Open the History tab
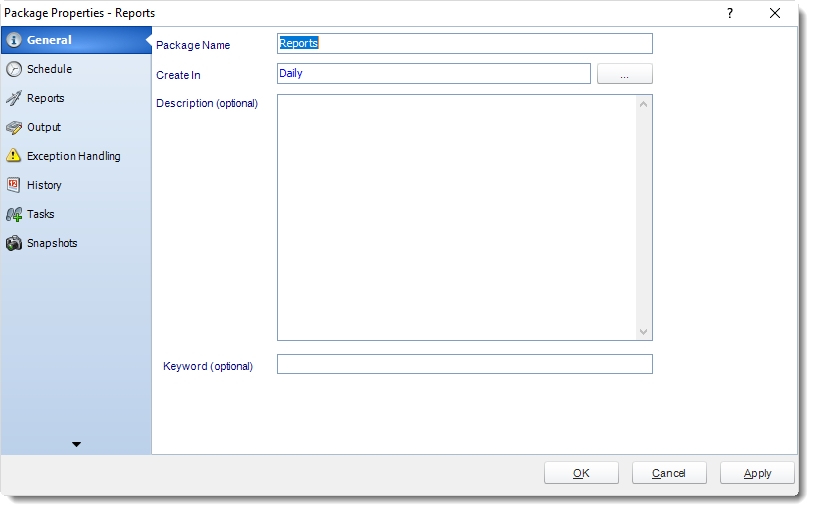The height and width of the screenshot is (511, 814). (76, 185)
